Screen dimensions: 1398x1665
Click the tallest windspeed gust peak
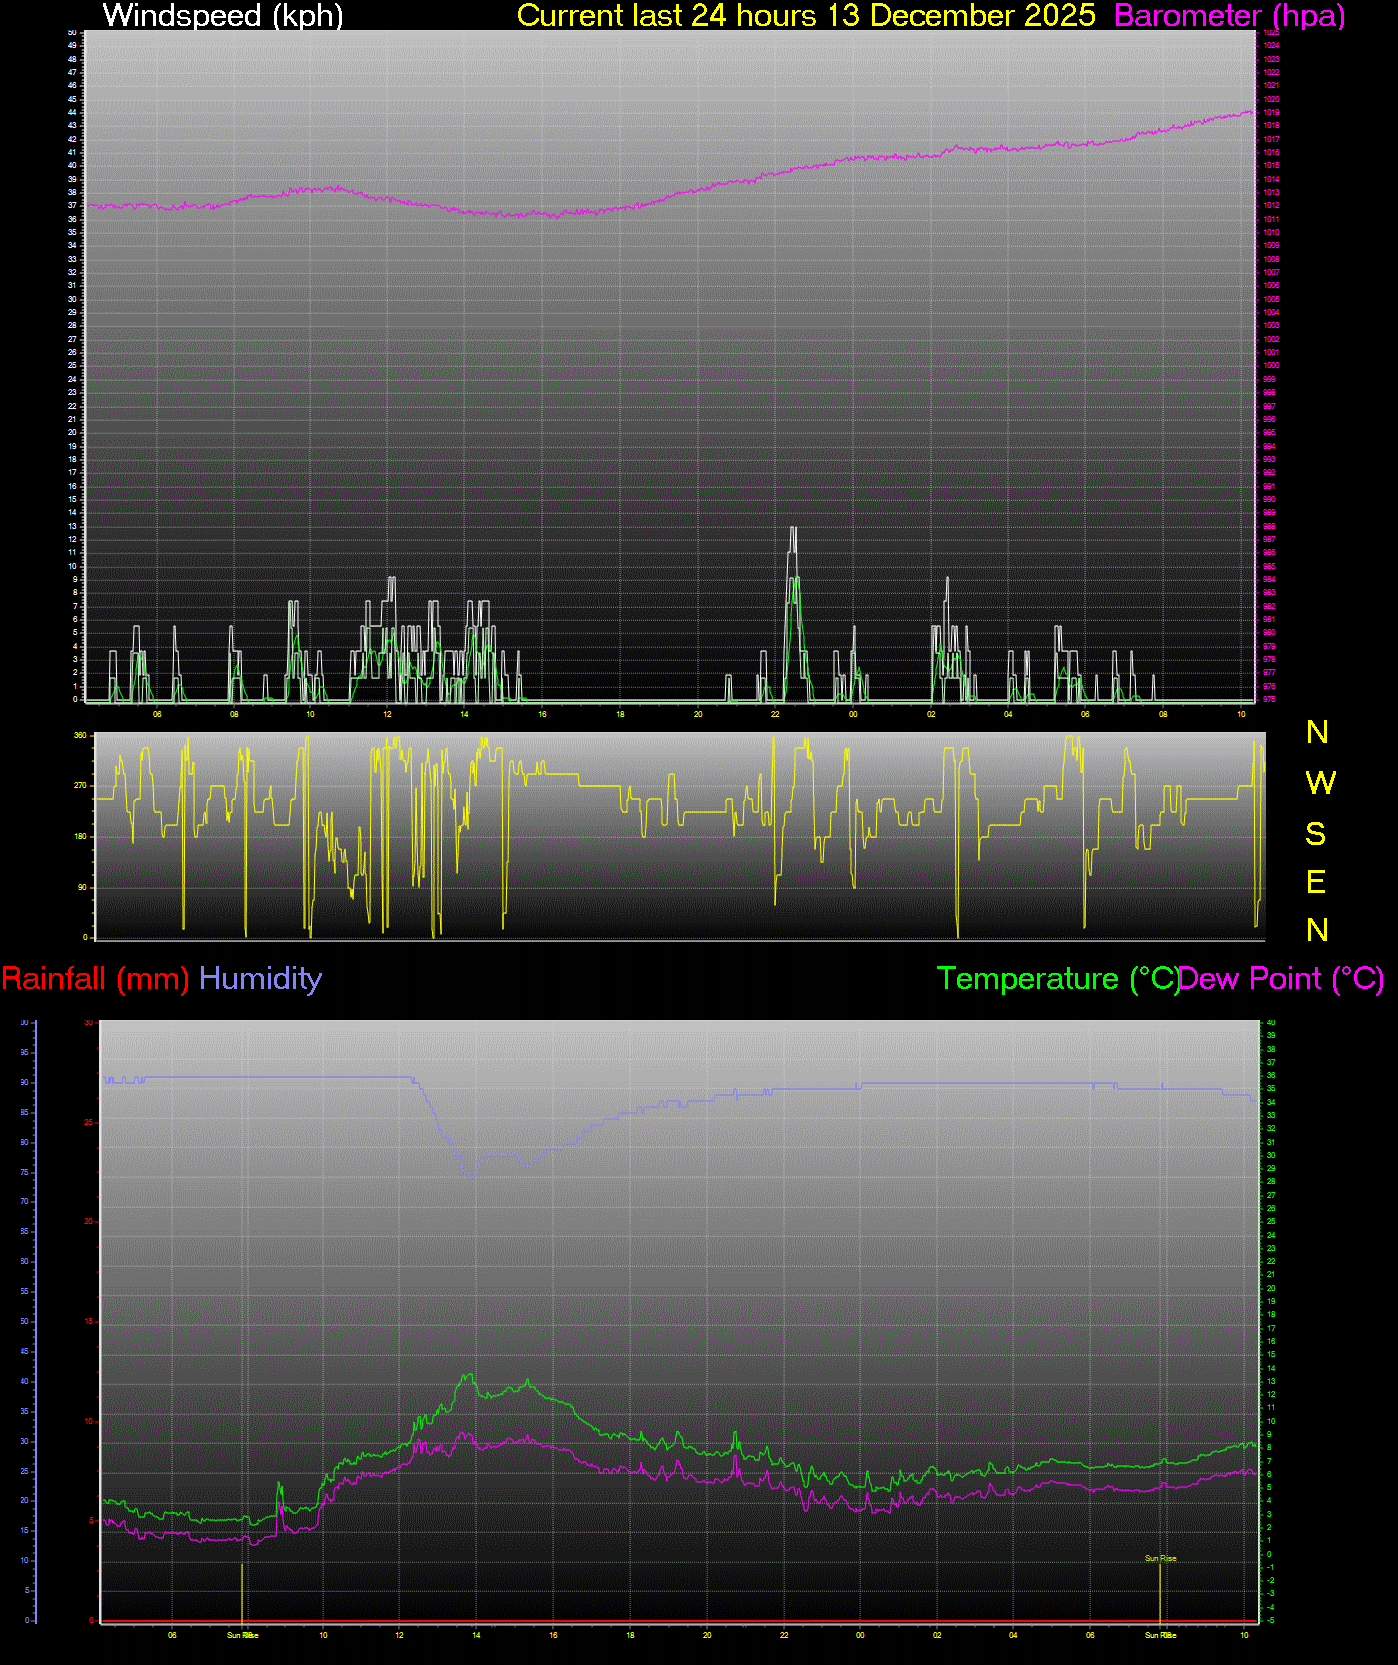pos(793,528)
